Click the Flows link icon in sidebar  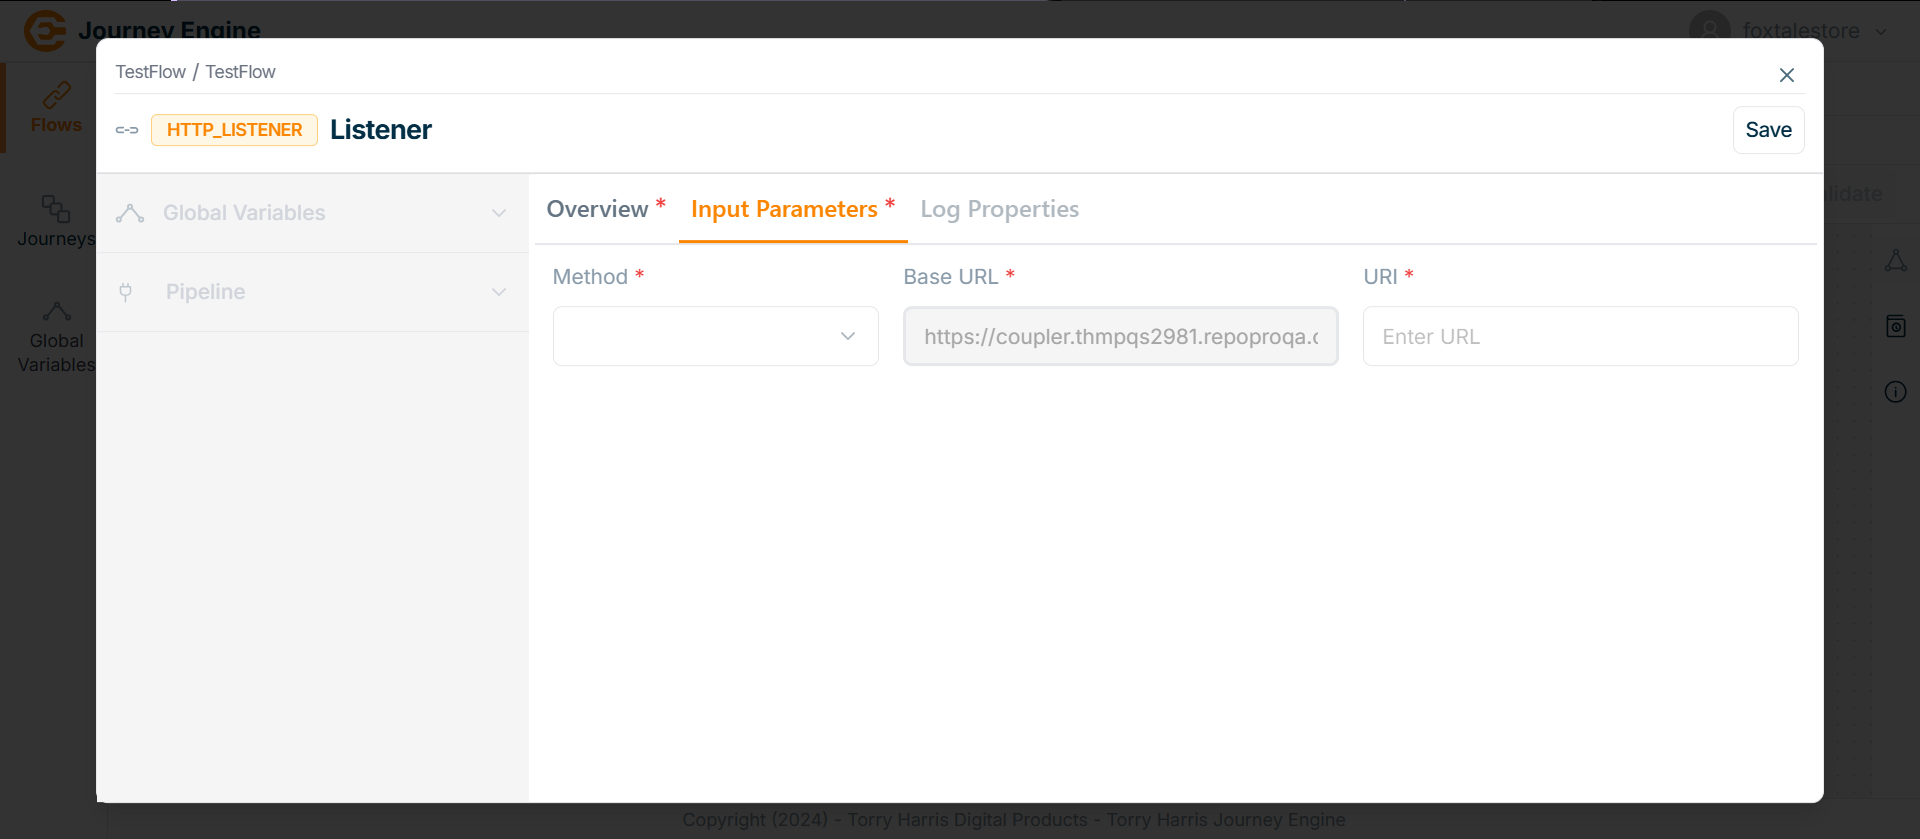[56, 95]
